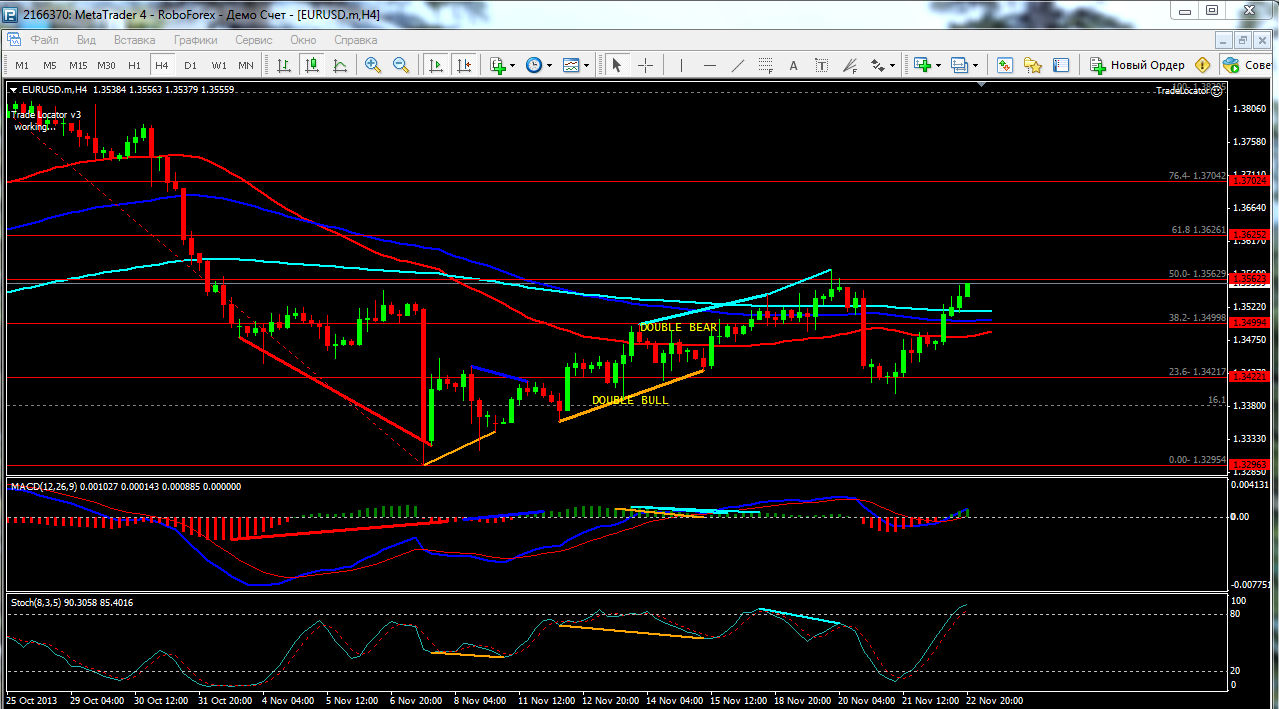
Task: Switch timeframe to M15
Action: [78, 65]
